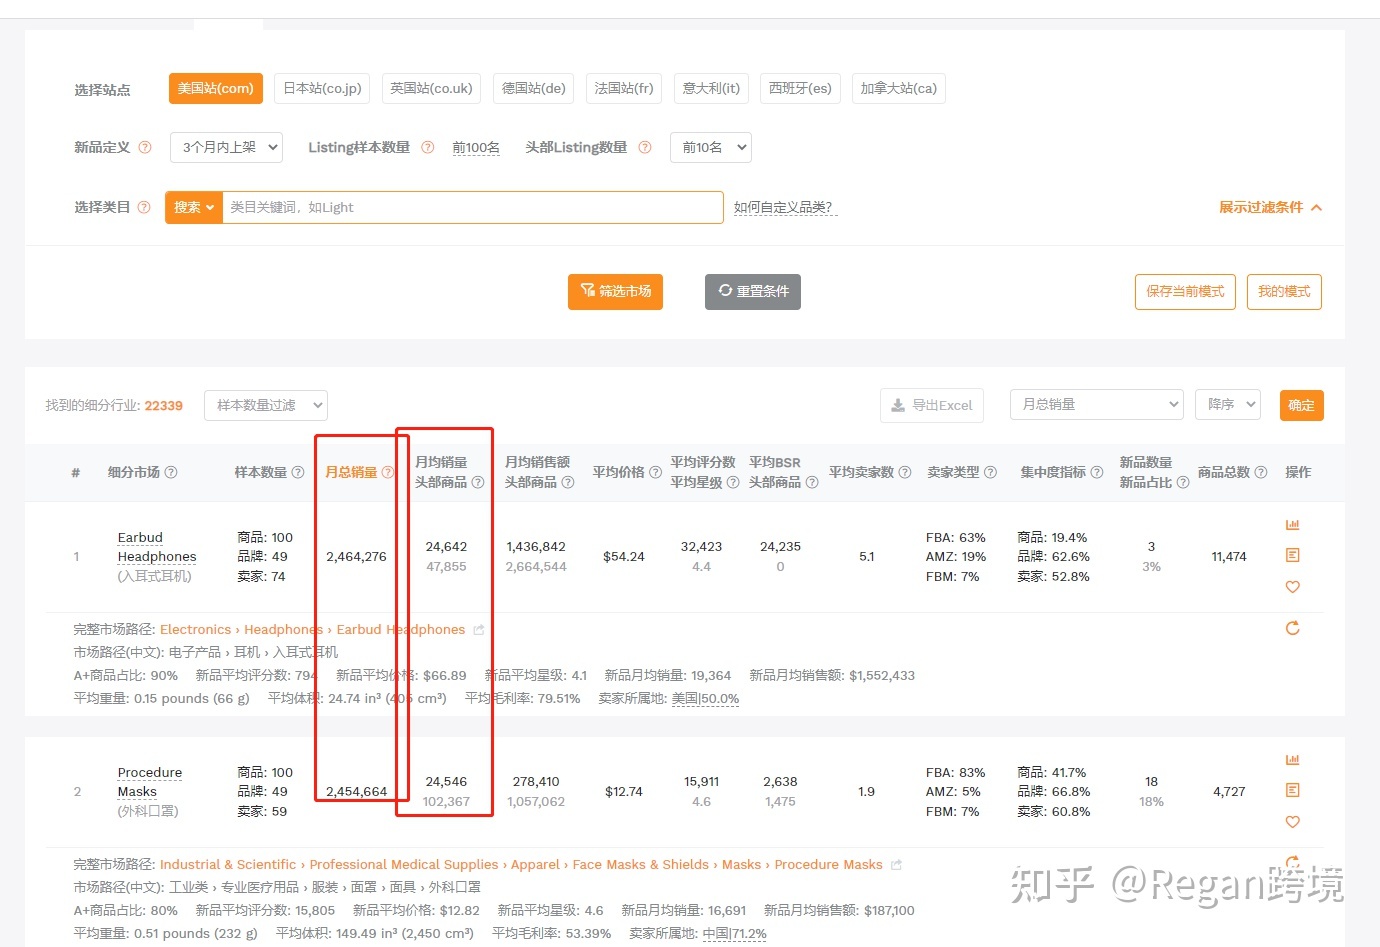The width and height of the screenshot is (1380, 947).
Task: Open 如何自定义品类? help link
Action: 783,208
